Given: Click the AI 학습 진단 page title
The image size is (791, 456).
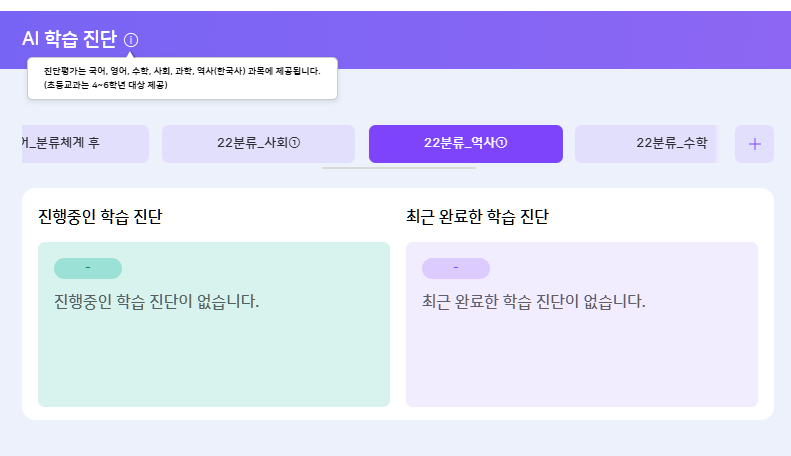Looking at the screenshot, I should tap(69, 40).
